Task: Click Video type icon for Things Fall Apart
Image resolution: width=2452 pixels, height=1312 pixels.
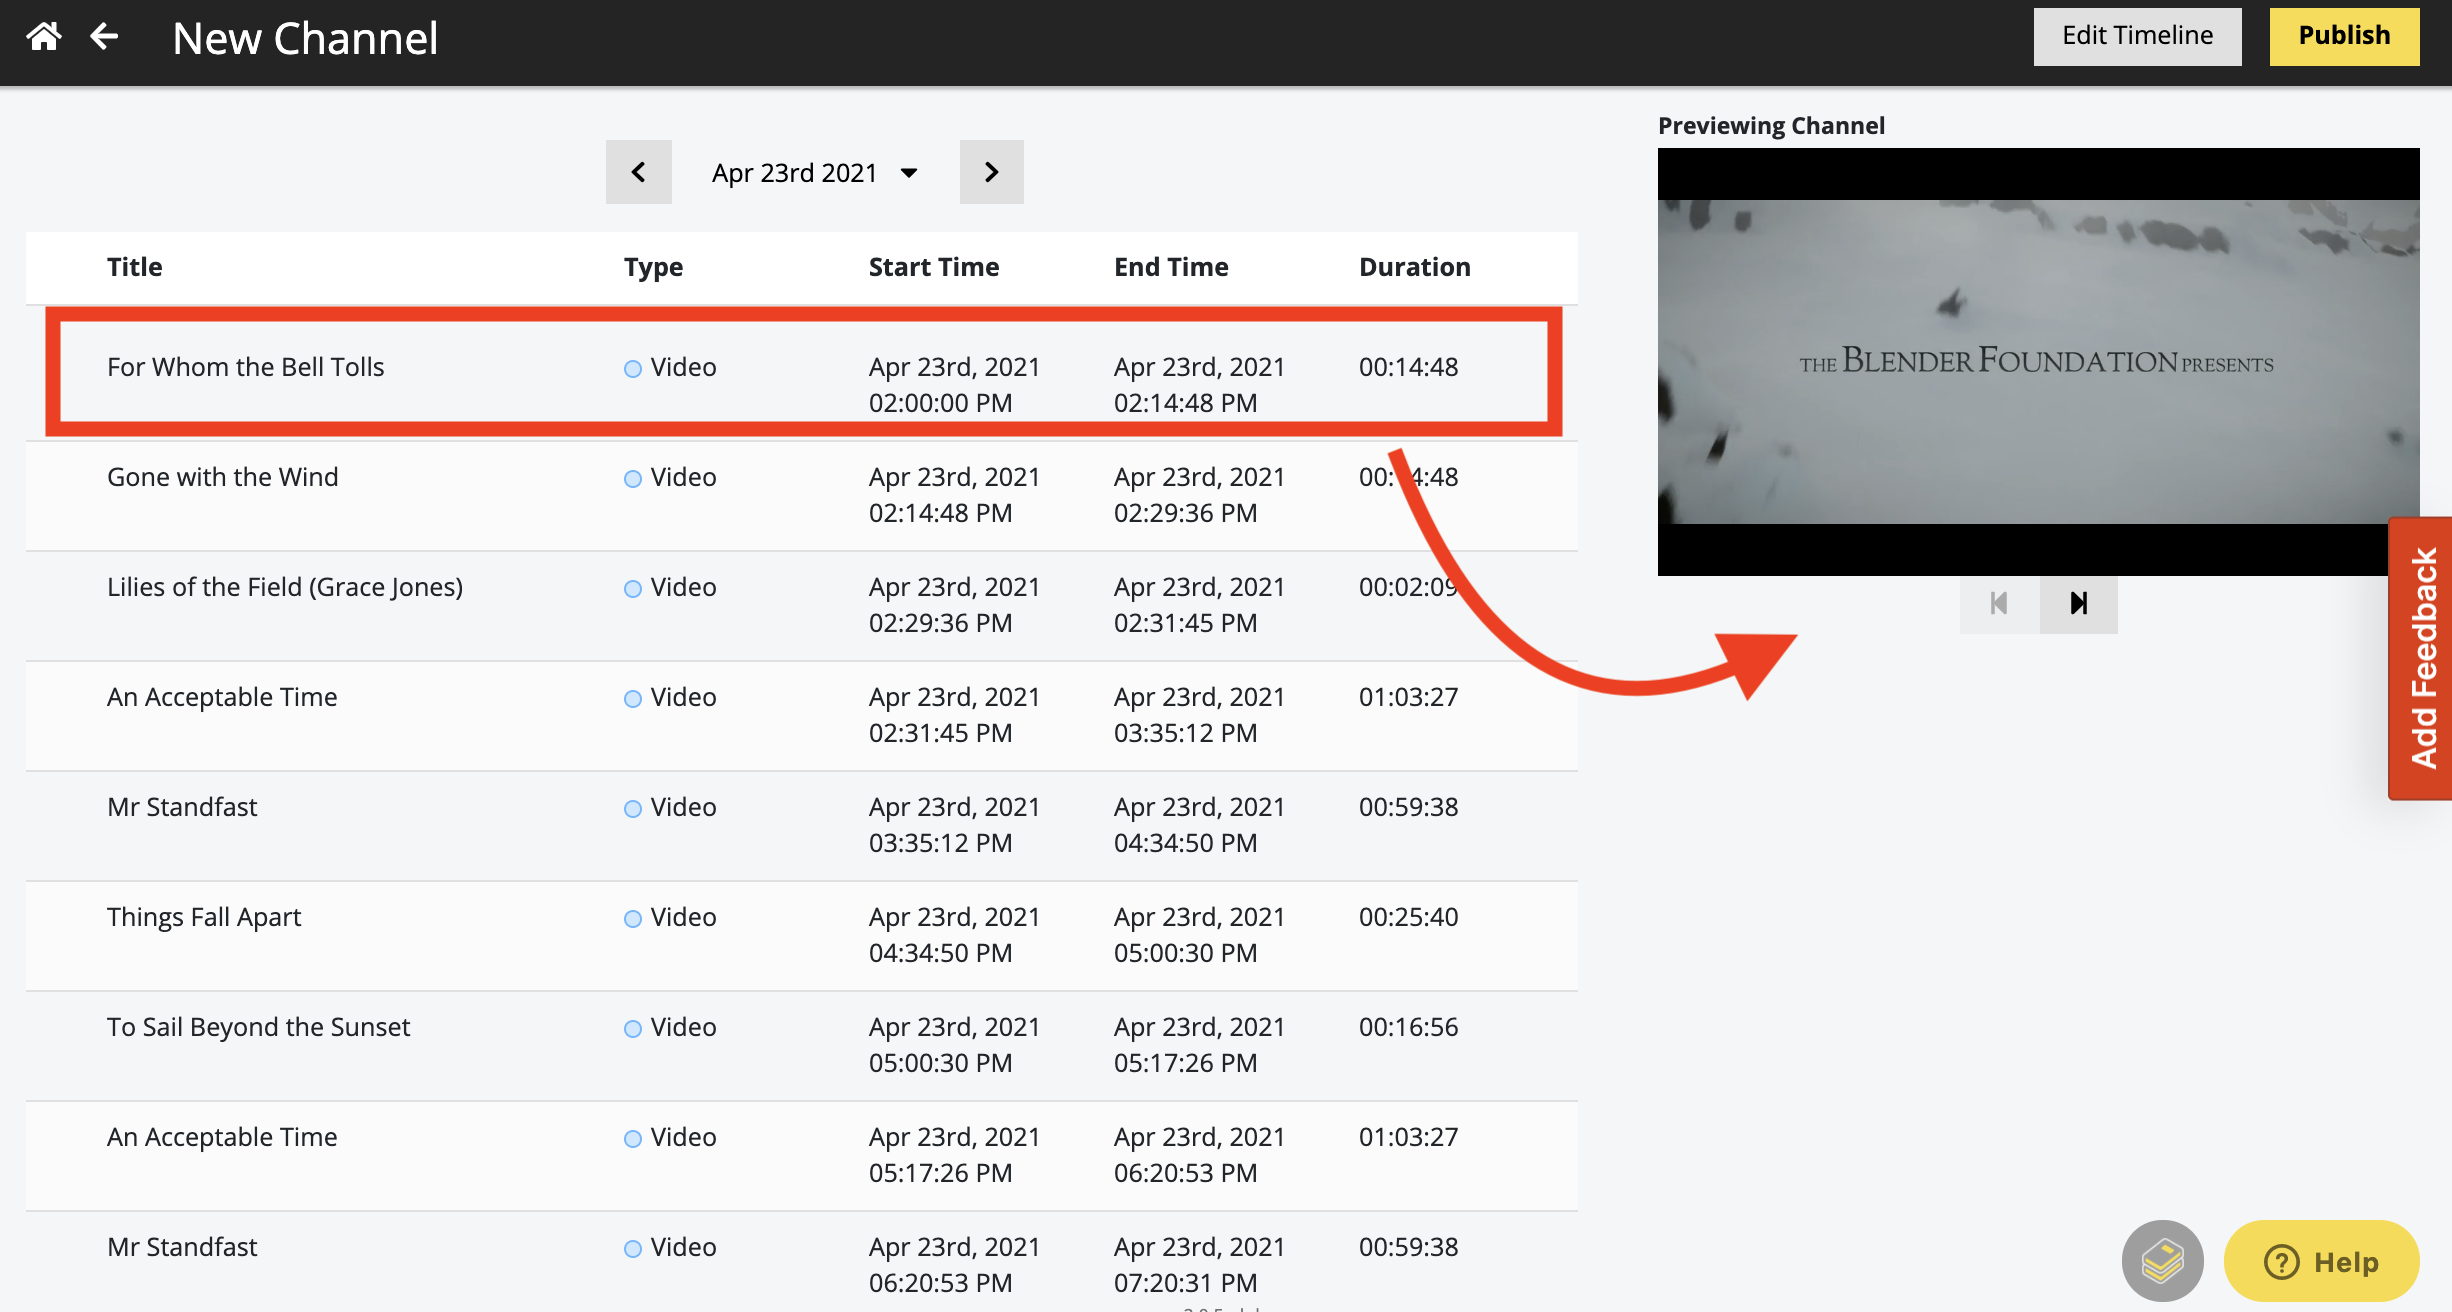Action: click(x=633, y=919)
